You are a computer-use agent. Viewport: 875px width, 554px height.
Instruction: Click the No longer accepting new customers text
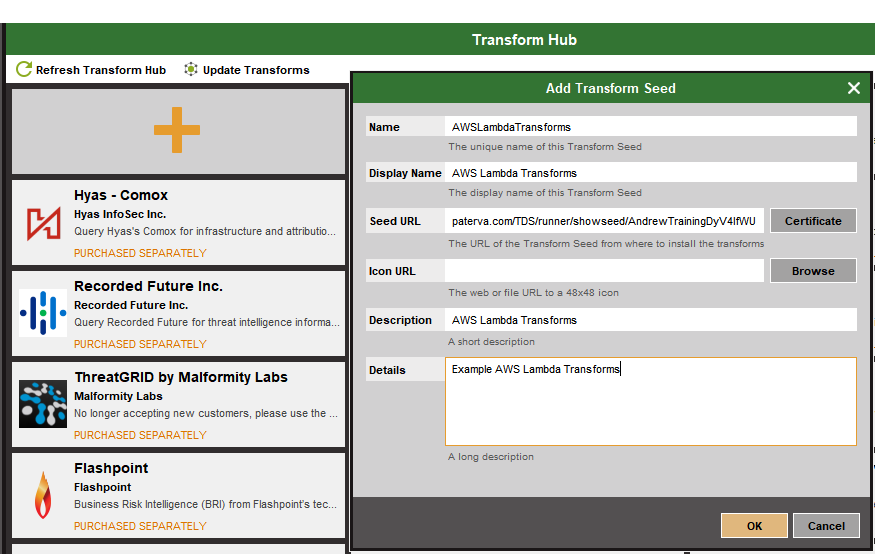tap(206, 413)
